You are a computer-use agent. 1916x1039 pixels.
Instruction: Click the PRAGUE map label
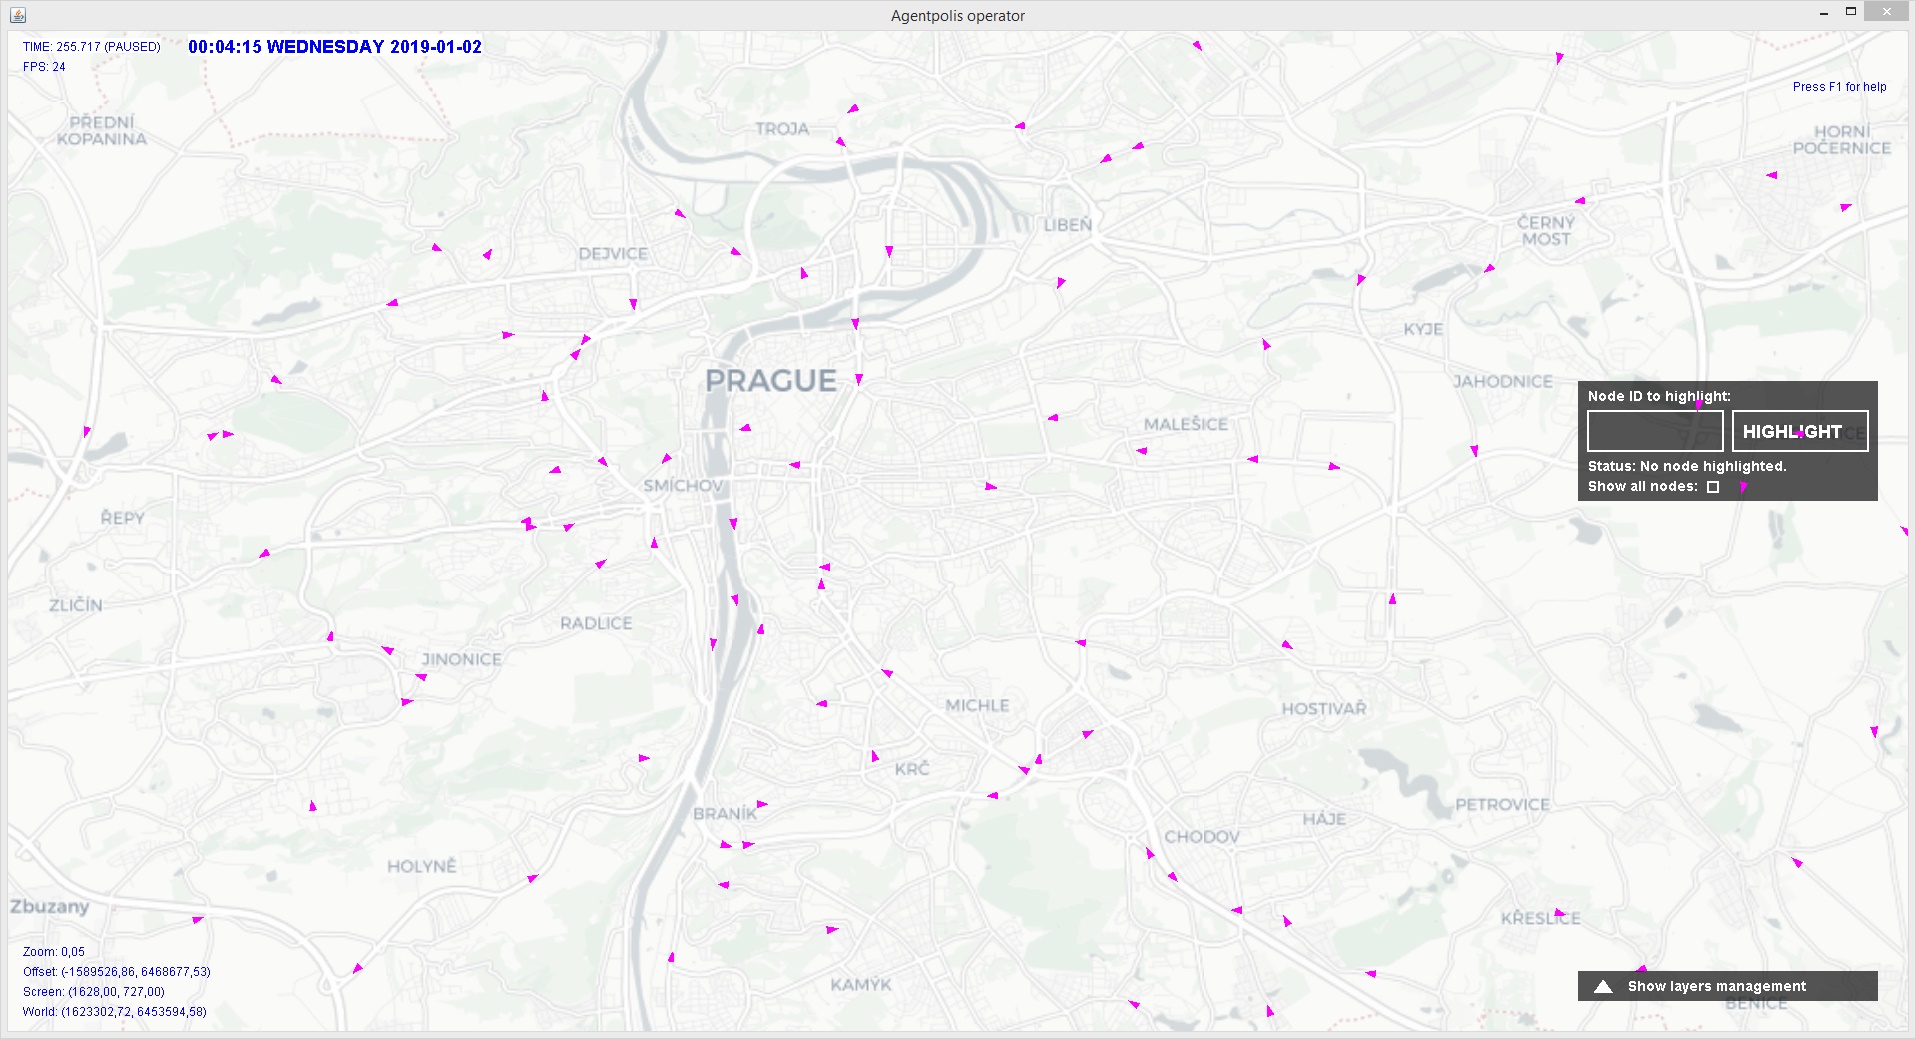pyautogui.click(x=771, y=380)
